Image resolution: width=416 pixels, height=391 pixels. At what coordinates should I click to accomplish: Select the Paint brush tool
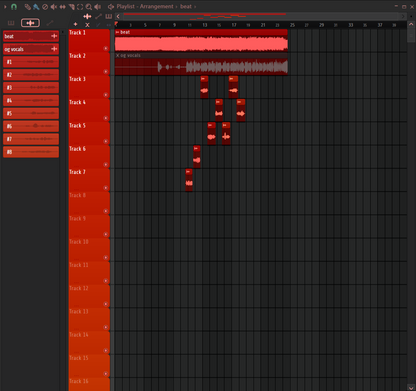(36, 7)
